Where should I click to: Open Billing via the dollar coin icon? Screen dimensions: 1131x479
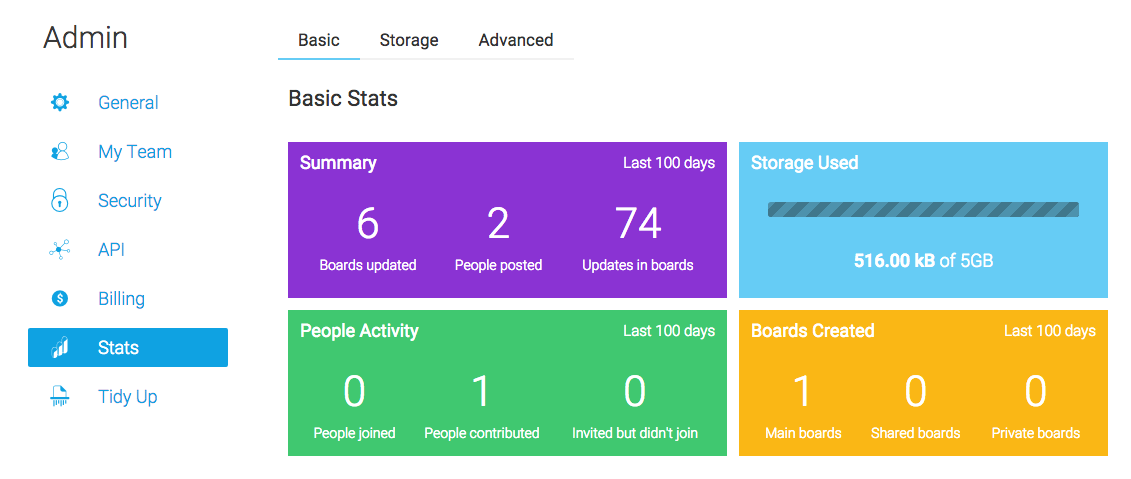pos(60,298)
